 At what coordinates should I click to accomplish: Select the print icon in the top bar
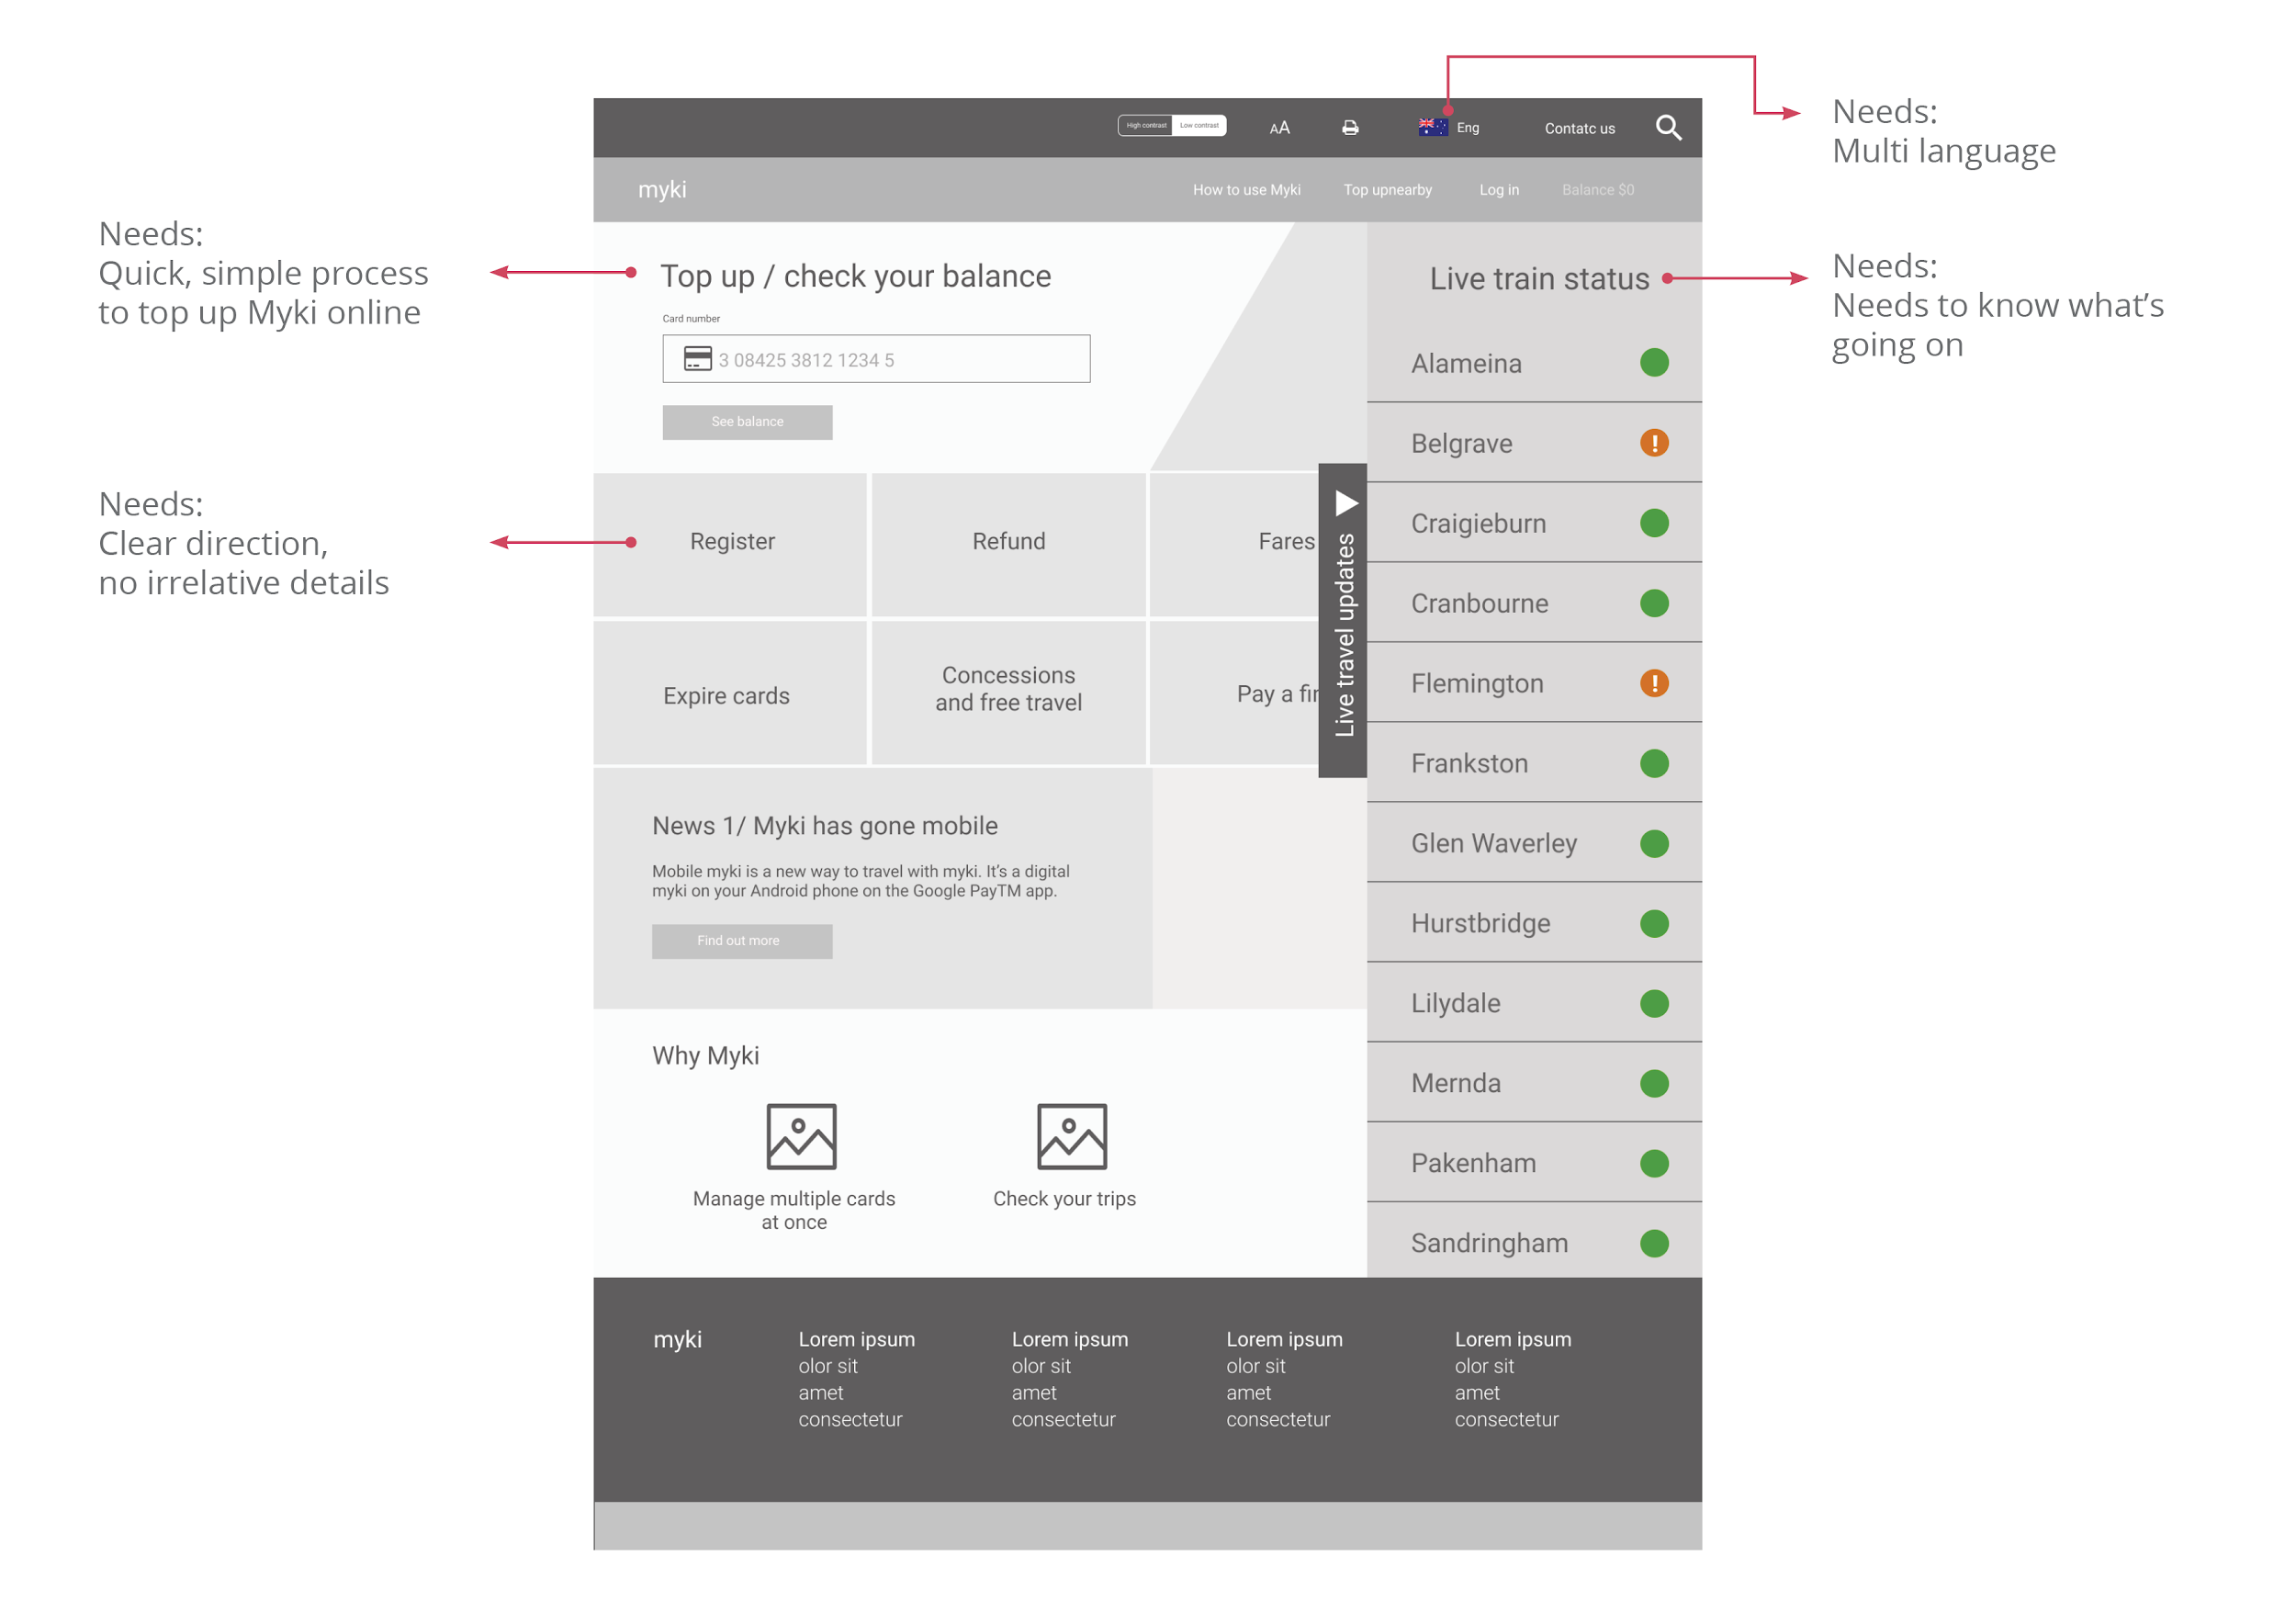[1350, 127]
